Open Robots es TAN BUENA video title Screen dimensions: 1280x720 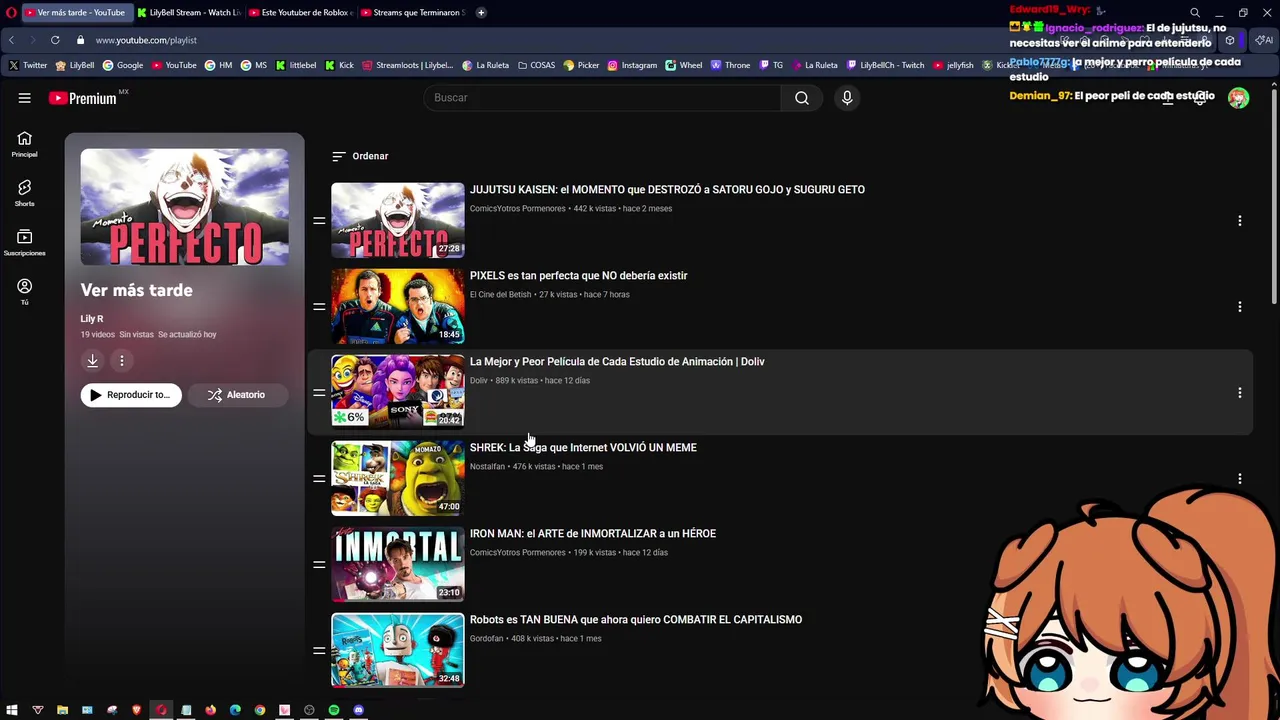coord(636,620)
